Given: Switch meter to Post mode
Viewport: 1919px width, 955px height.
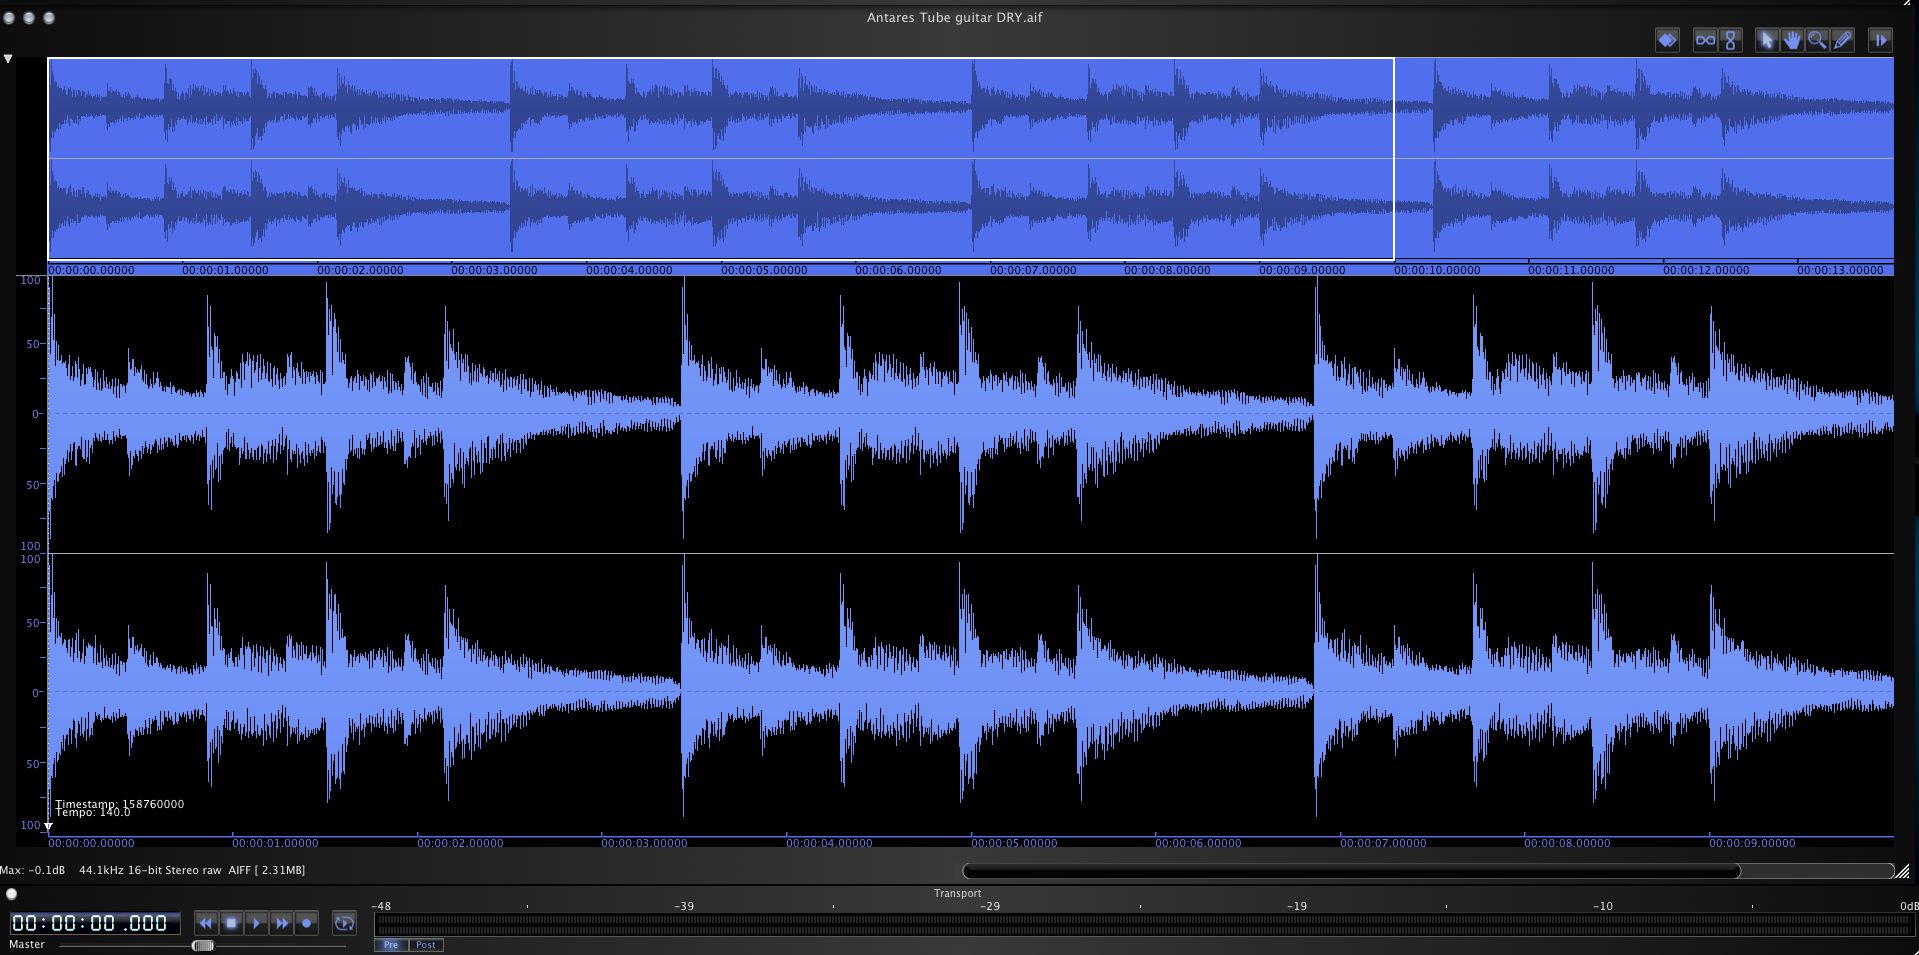Looking at the screenshot, I should [426, 945].
